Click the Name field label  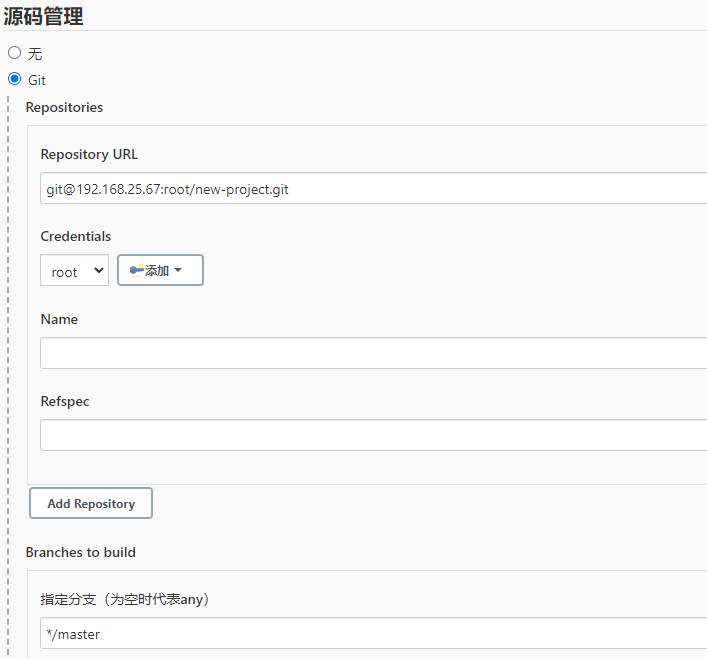point(59,320)
